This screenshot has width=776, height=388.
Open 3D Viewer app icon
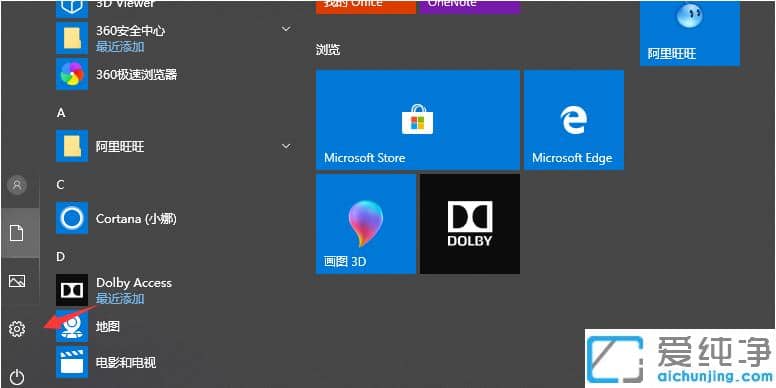pyautogui.click(x=72, y=9)
